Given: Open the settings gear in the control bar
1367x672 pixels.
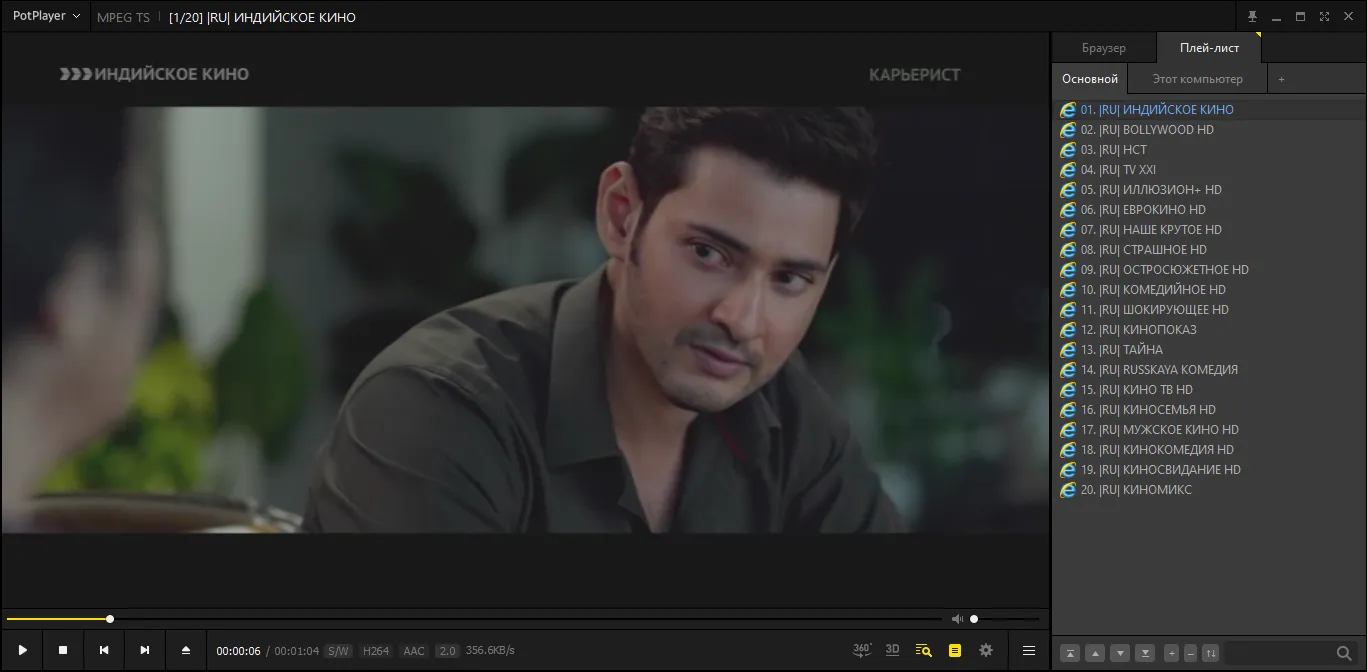Looking at the screenshot, I should (986, 650).
